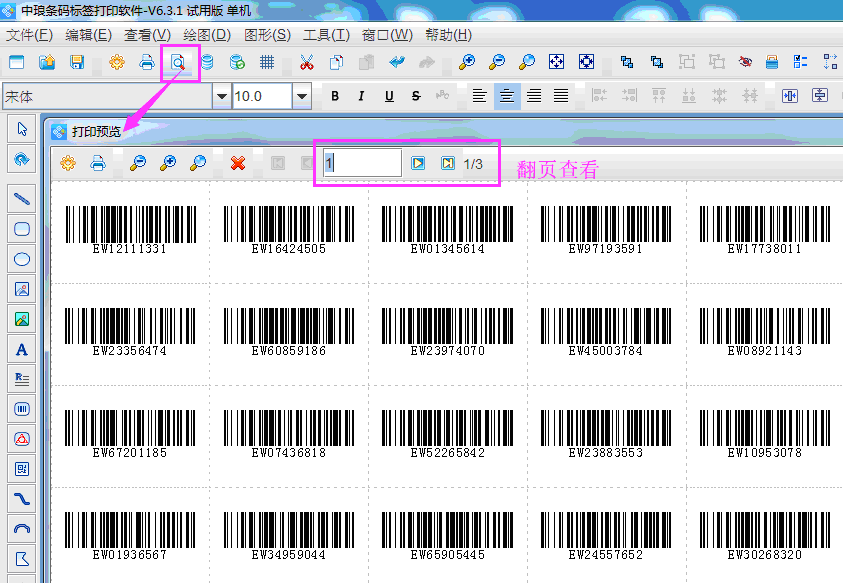Go to next preview page
843x583 pixels.
click(x=418, y=163)
